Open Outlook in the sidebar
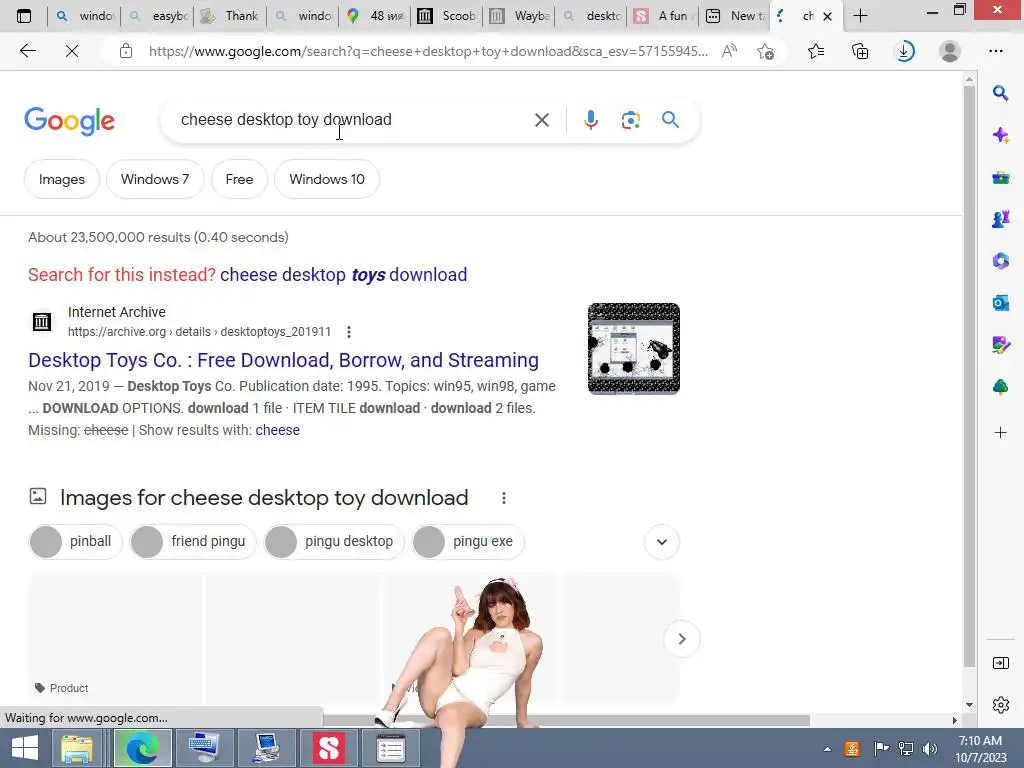Viewport: 1024px width, 768px height. point(1000,303)
